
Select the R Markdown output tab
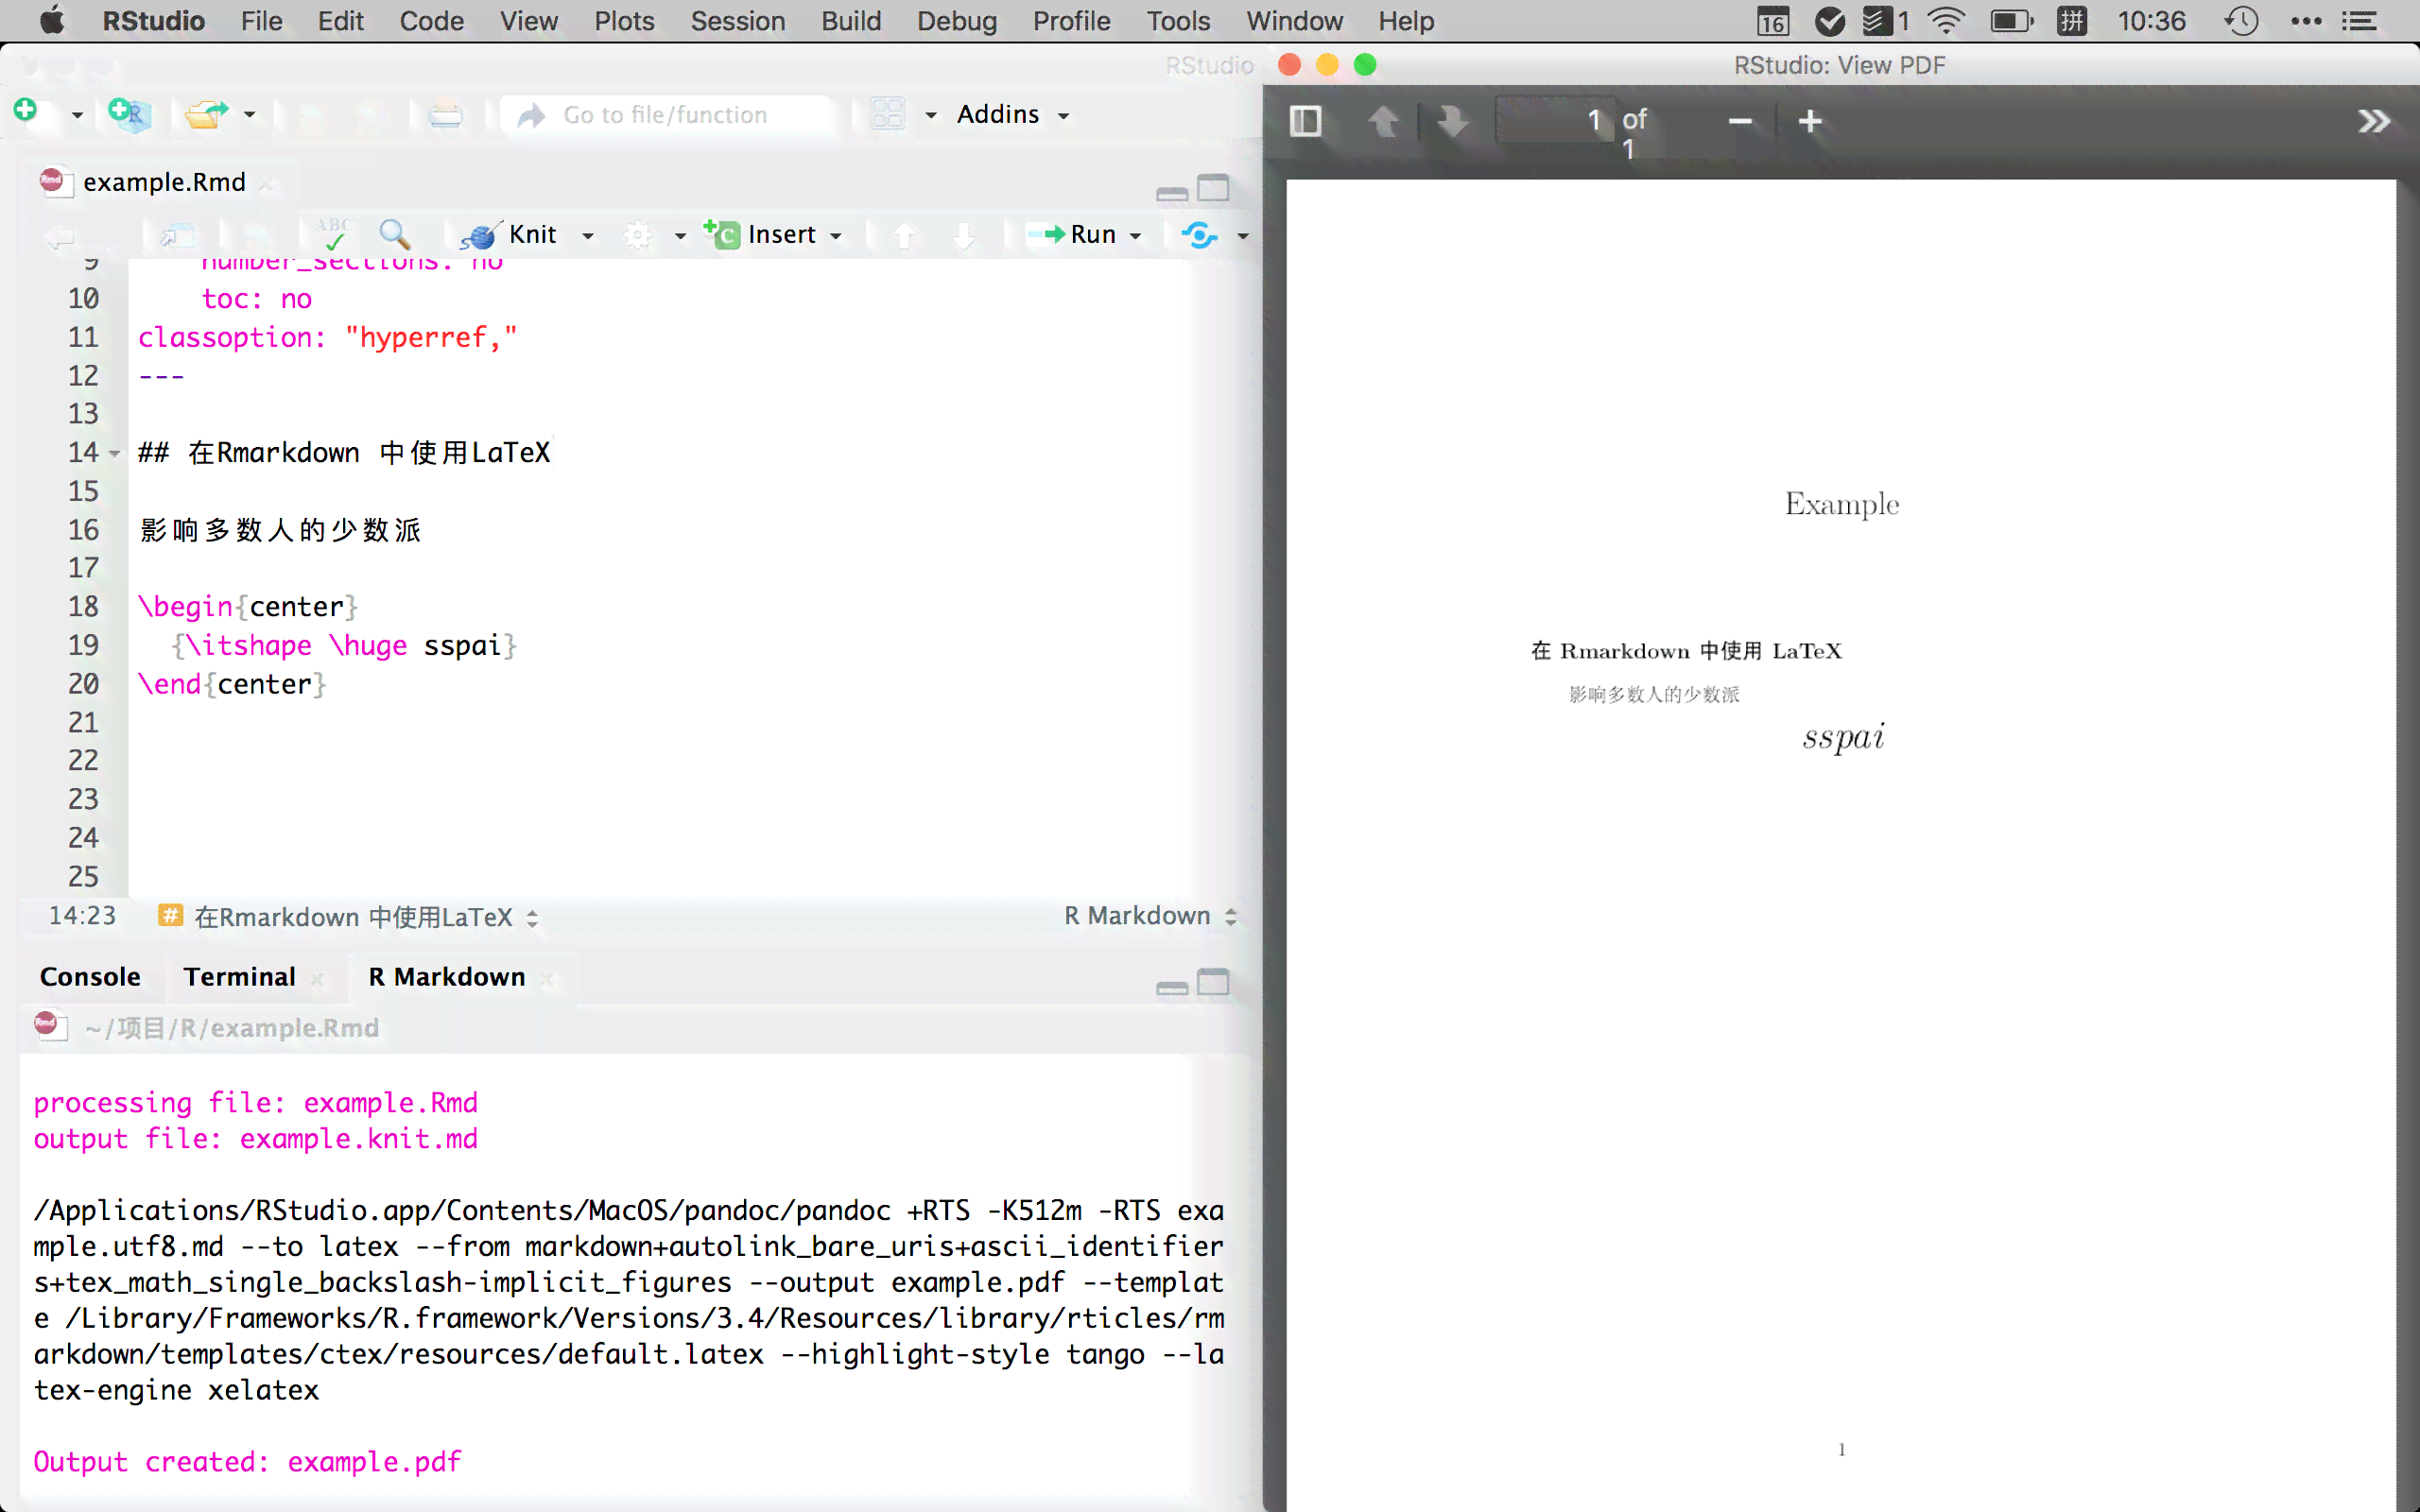446,977
